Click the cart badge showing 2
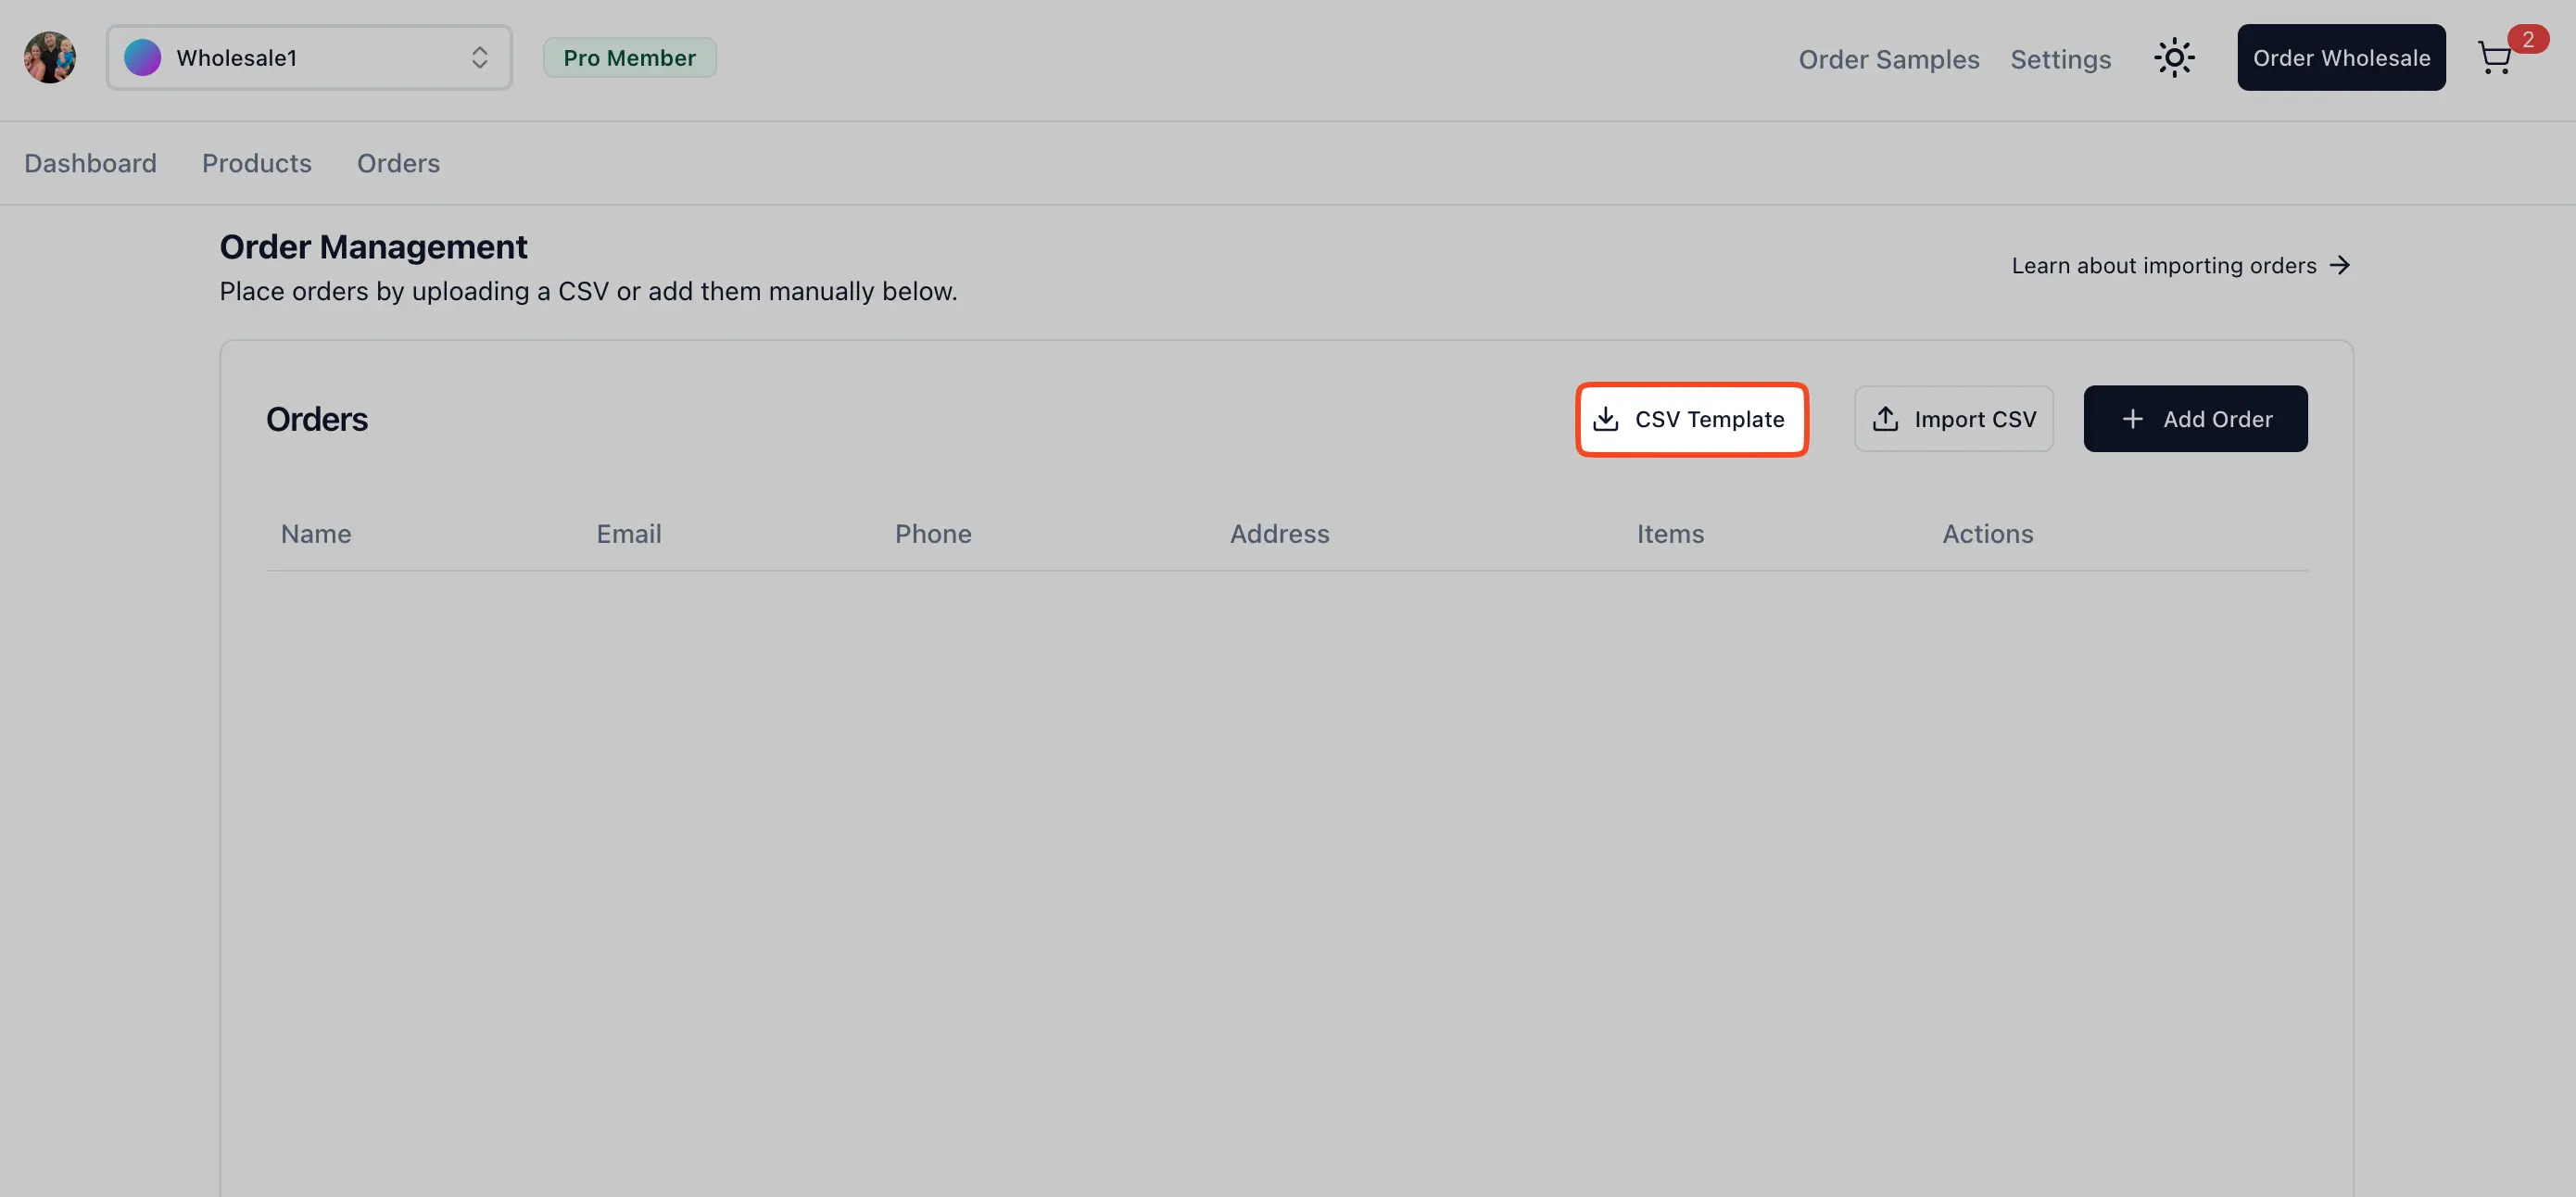Screen dimensions: 2576x1197 tap(2528, 39)
